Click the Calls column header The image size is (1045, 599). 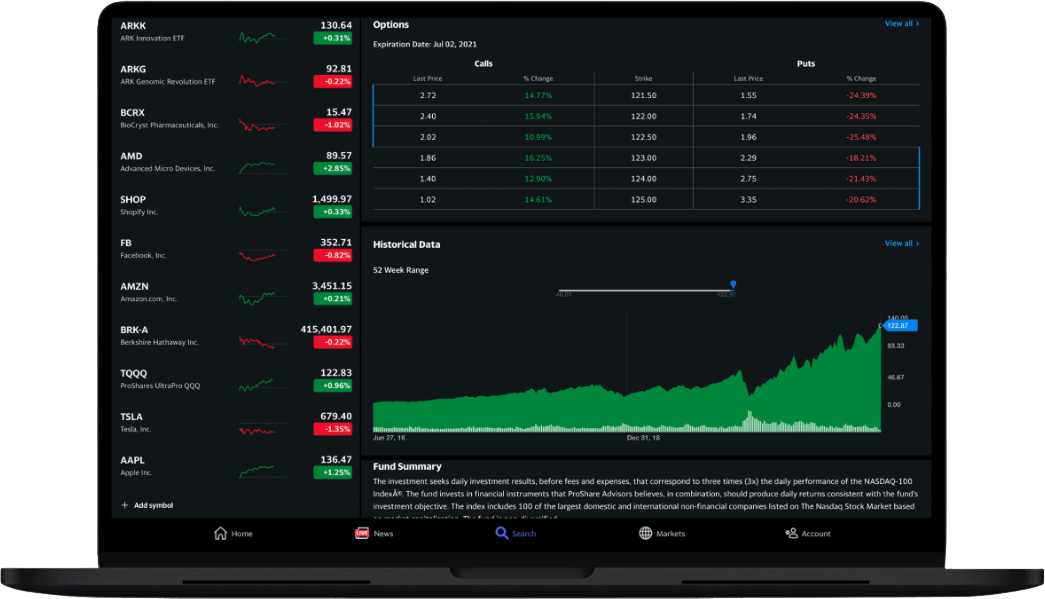click(x=483, y=64)
